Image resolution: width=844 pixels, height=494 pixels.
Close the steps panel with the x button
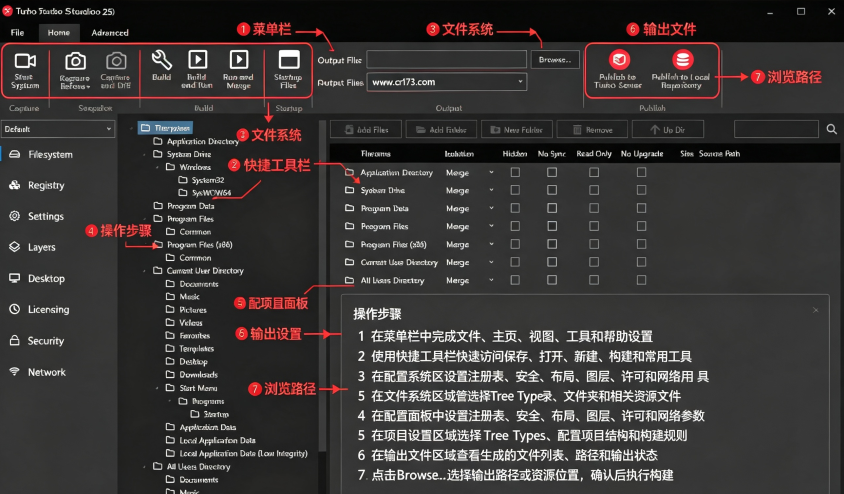click(x=815, y=310)
